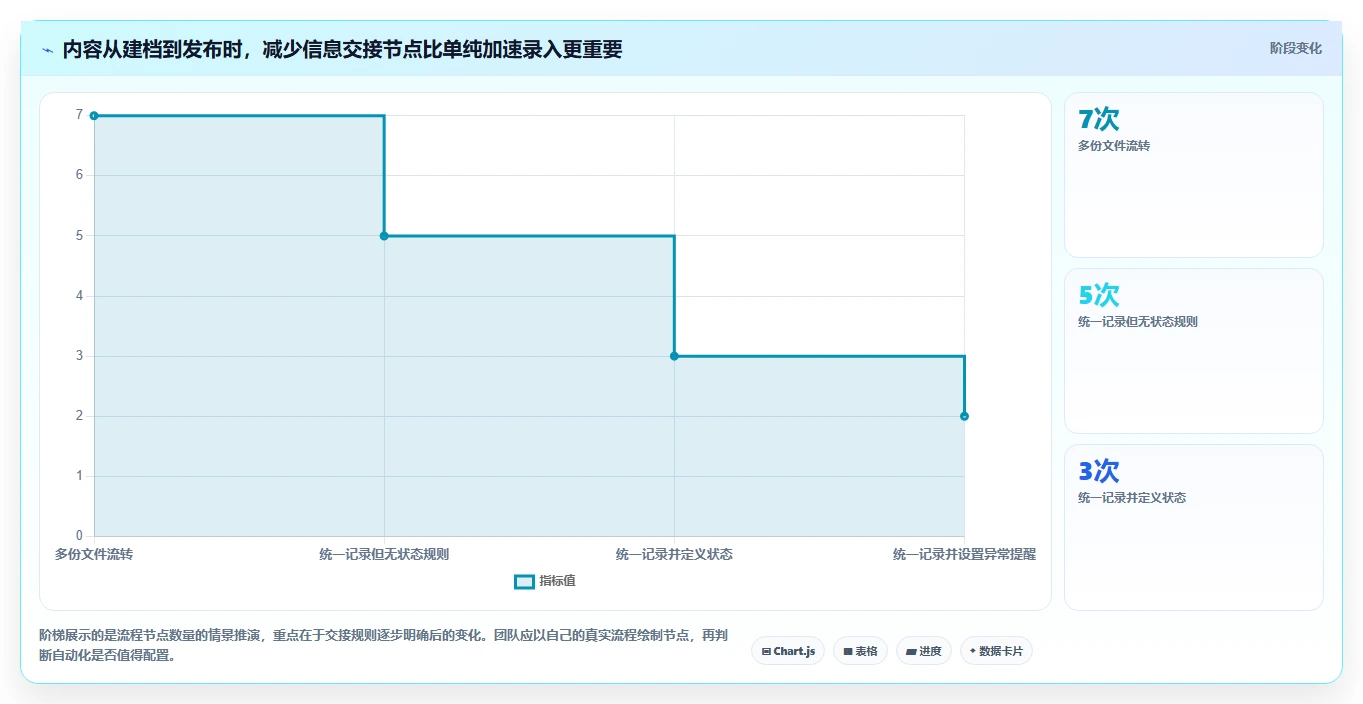The image size is (1363, 704).
Task: Click the 表格 tag button
Action: (860, 651)
